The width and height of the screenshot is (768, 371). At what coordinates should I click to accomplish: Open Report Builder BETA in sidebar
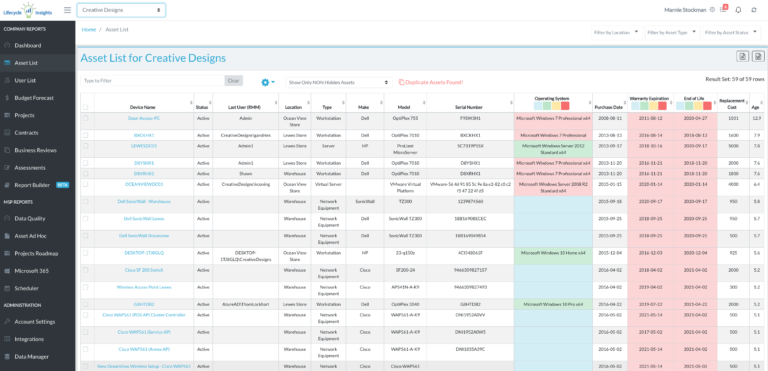point(38,185)
